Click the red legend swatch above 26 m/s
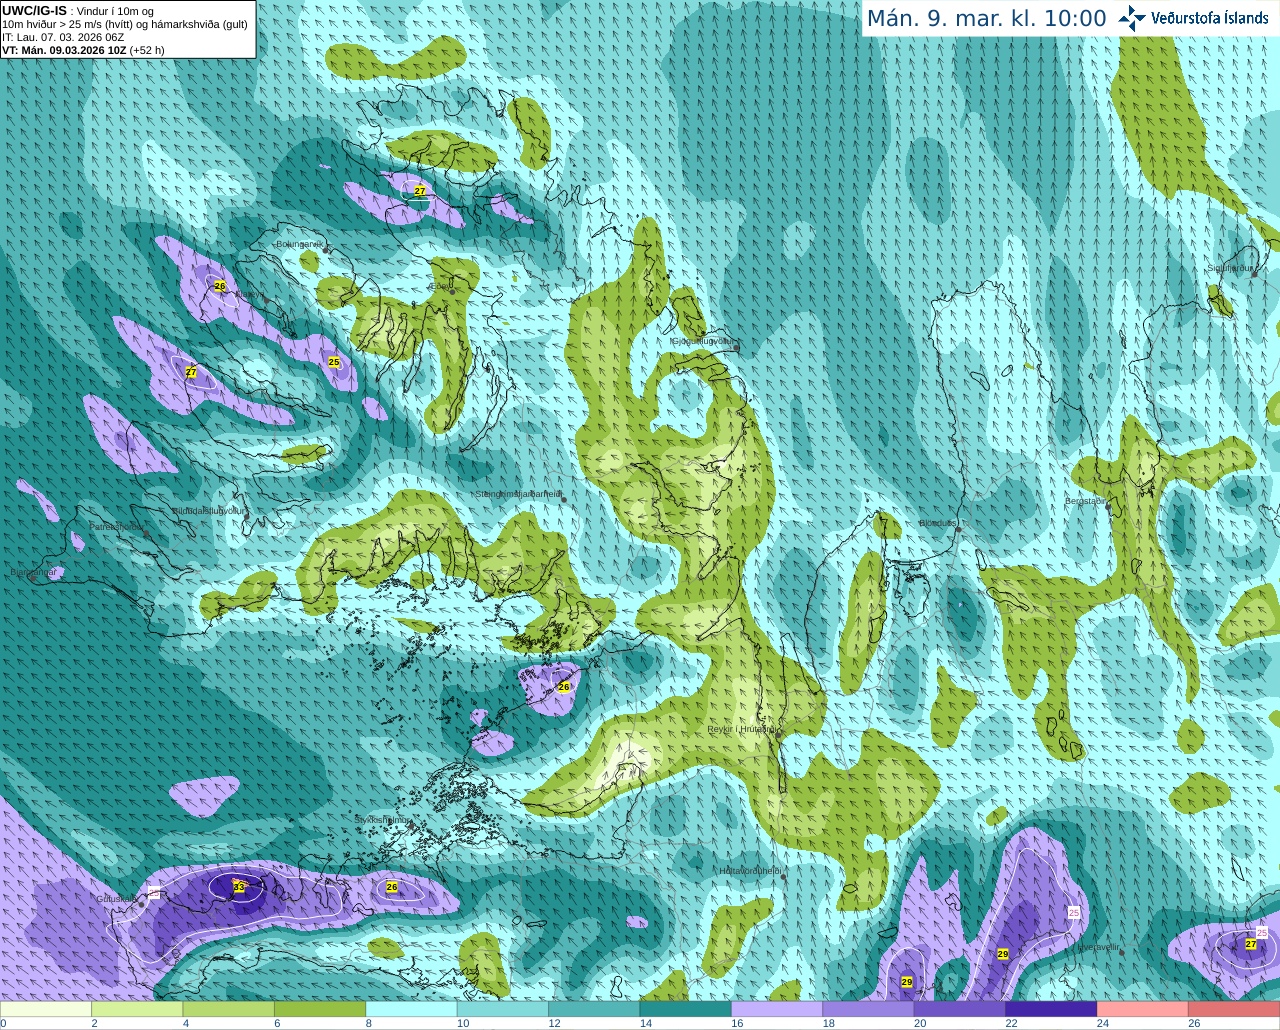 coord(1234,1009)
